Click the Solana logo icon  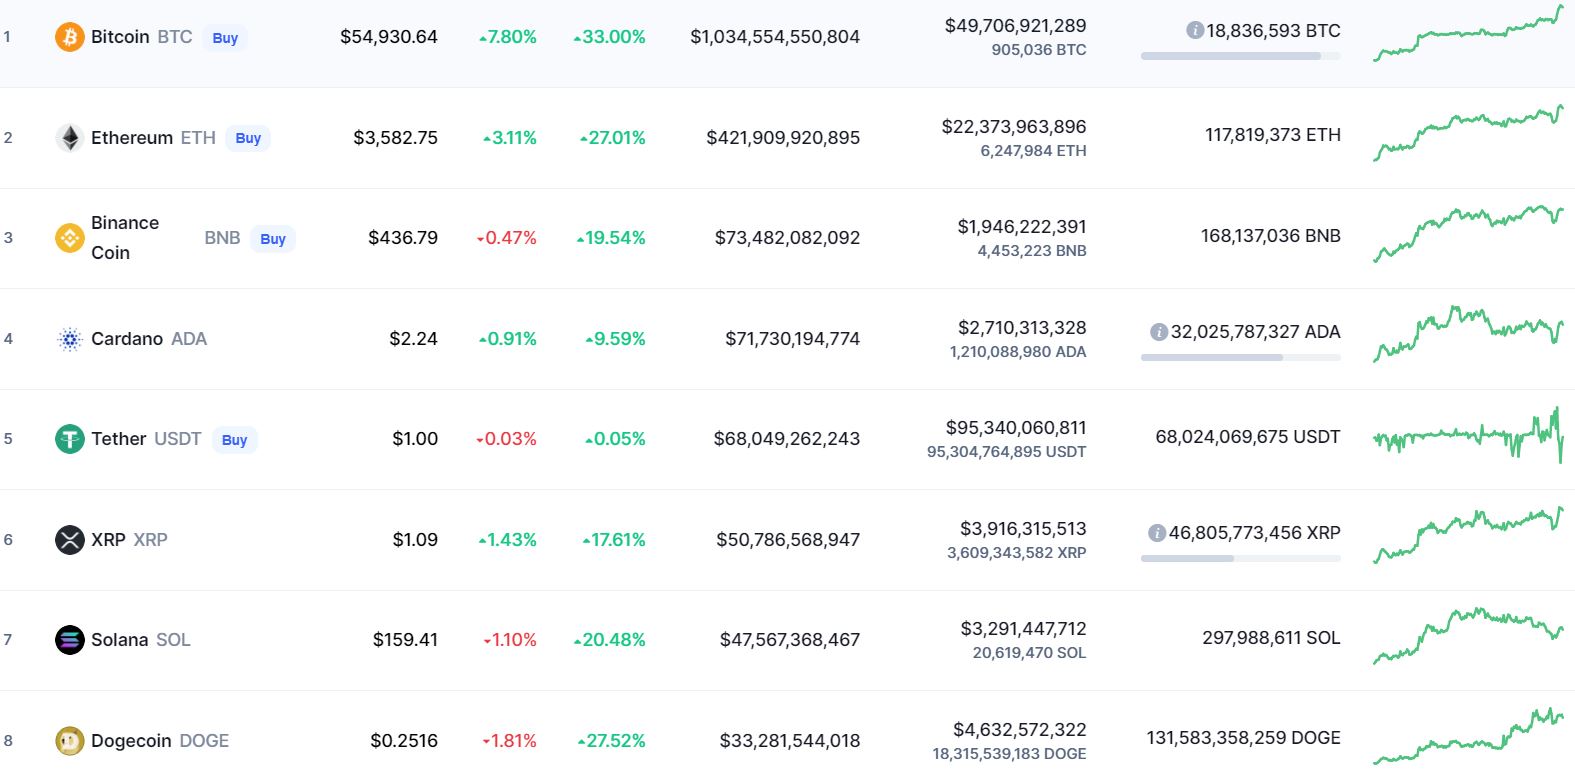point(69,640)
